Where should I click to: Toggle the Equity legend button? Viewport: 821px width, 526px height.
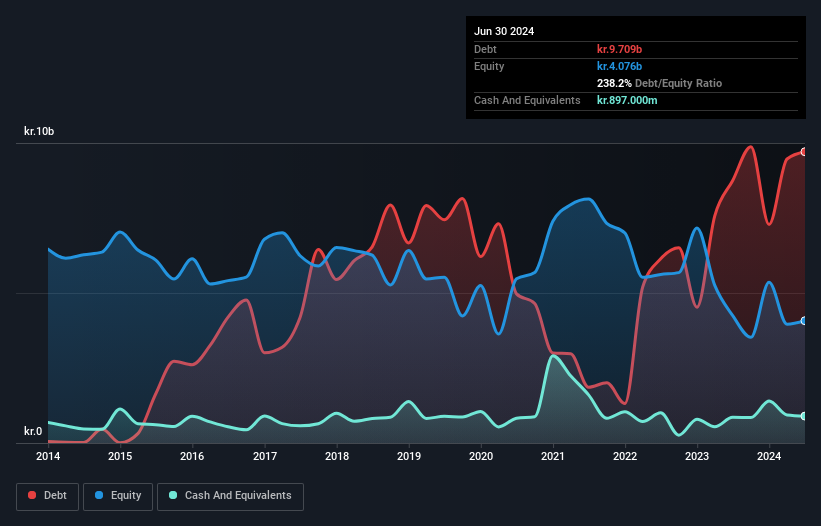[118, 496]
